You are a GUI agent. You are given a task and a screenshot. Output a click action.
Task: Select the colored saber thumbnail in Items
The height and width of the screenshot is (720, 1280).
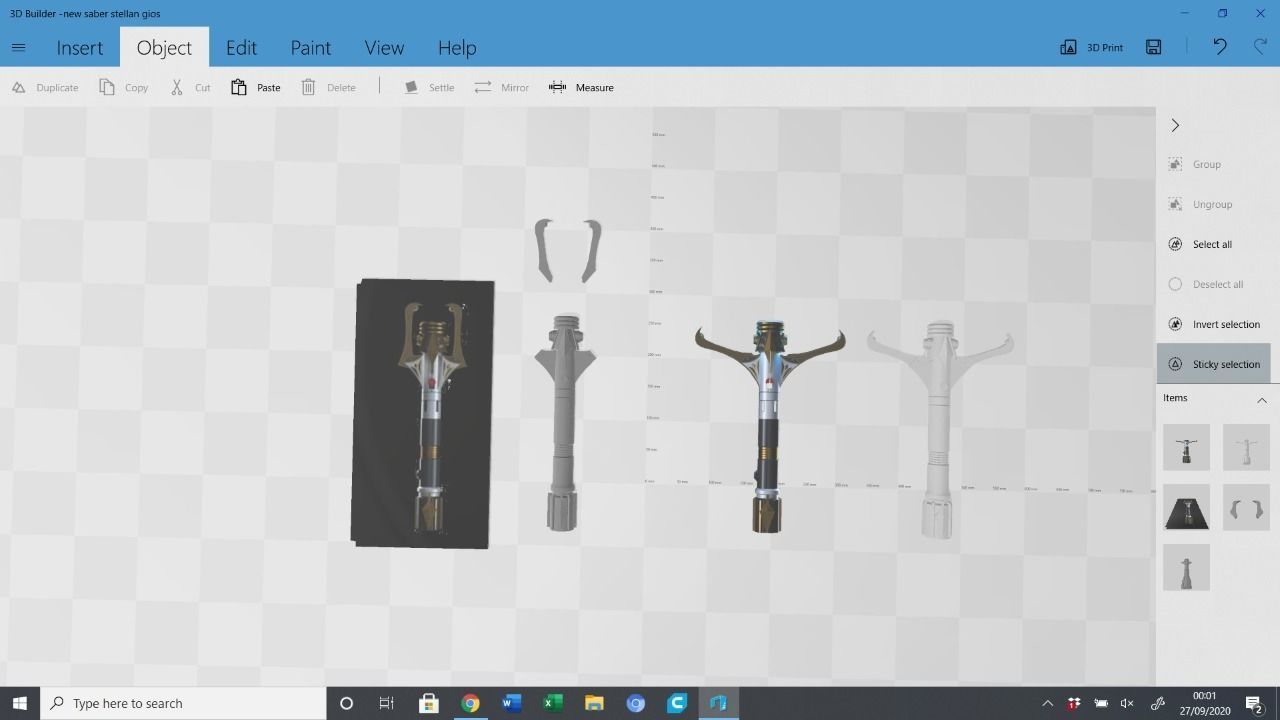[x=1186, y=448]
